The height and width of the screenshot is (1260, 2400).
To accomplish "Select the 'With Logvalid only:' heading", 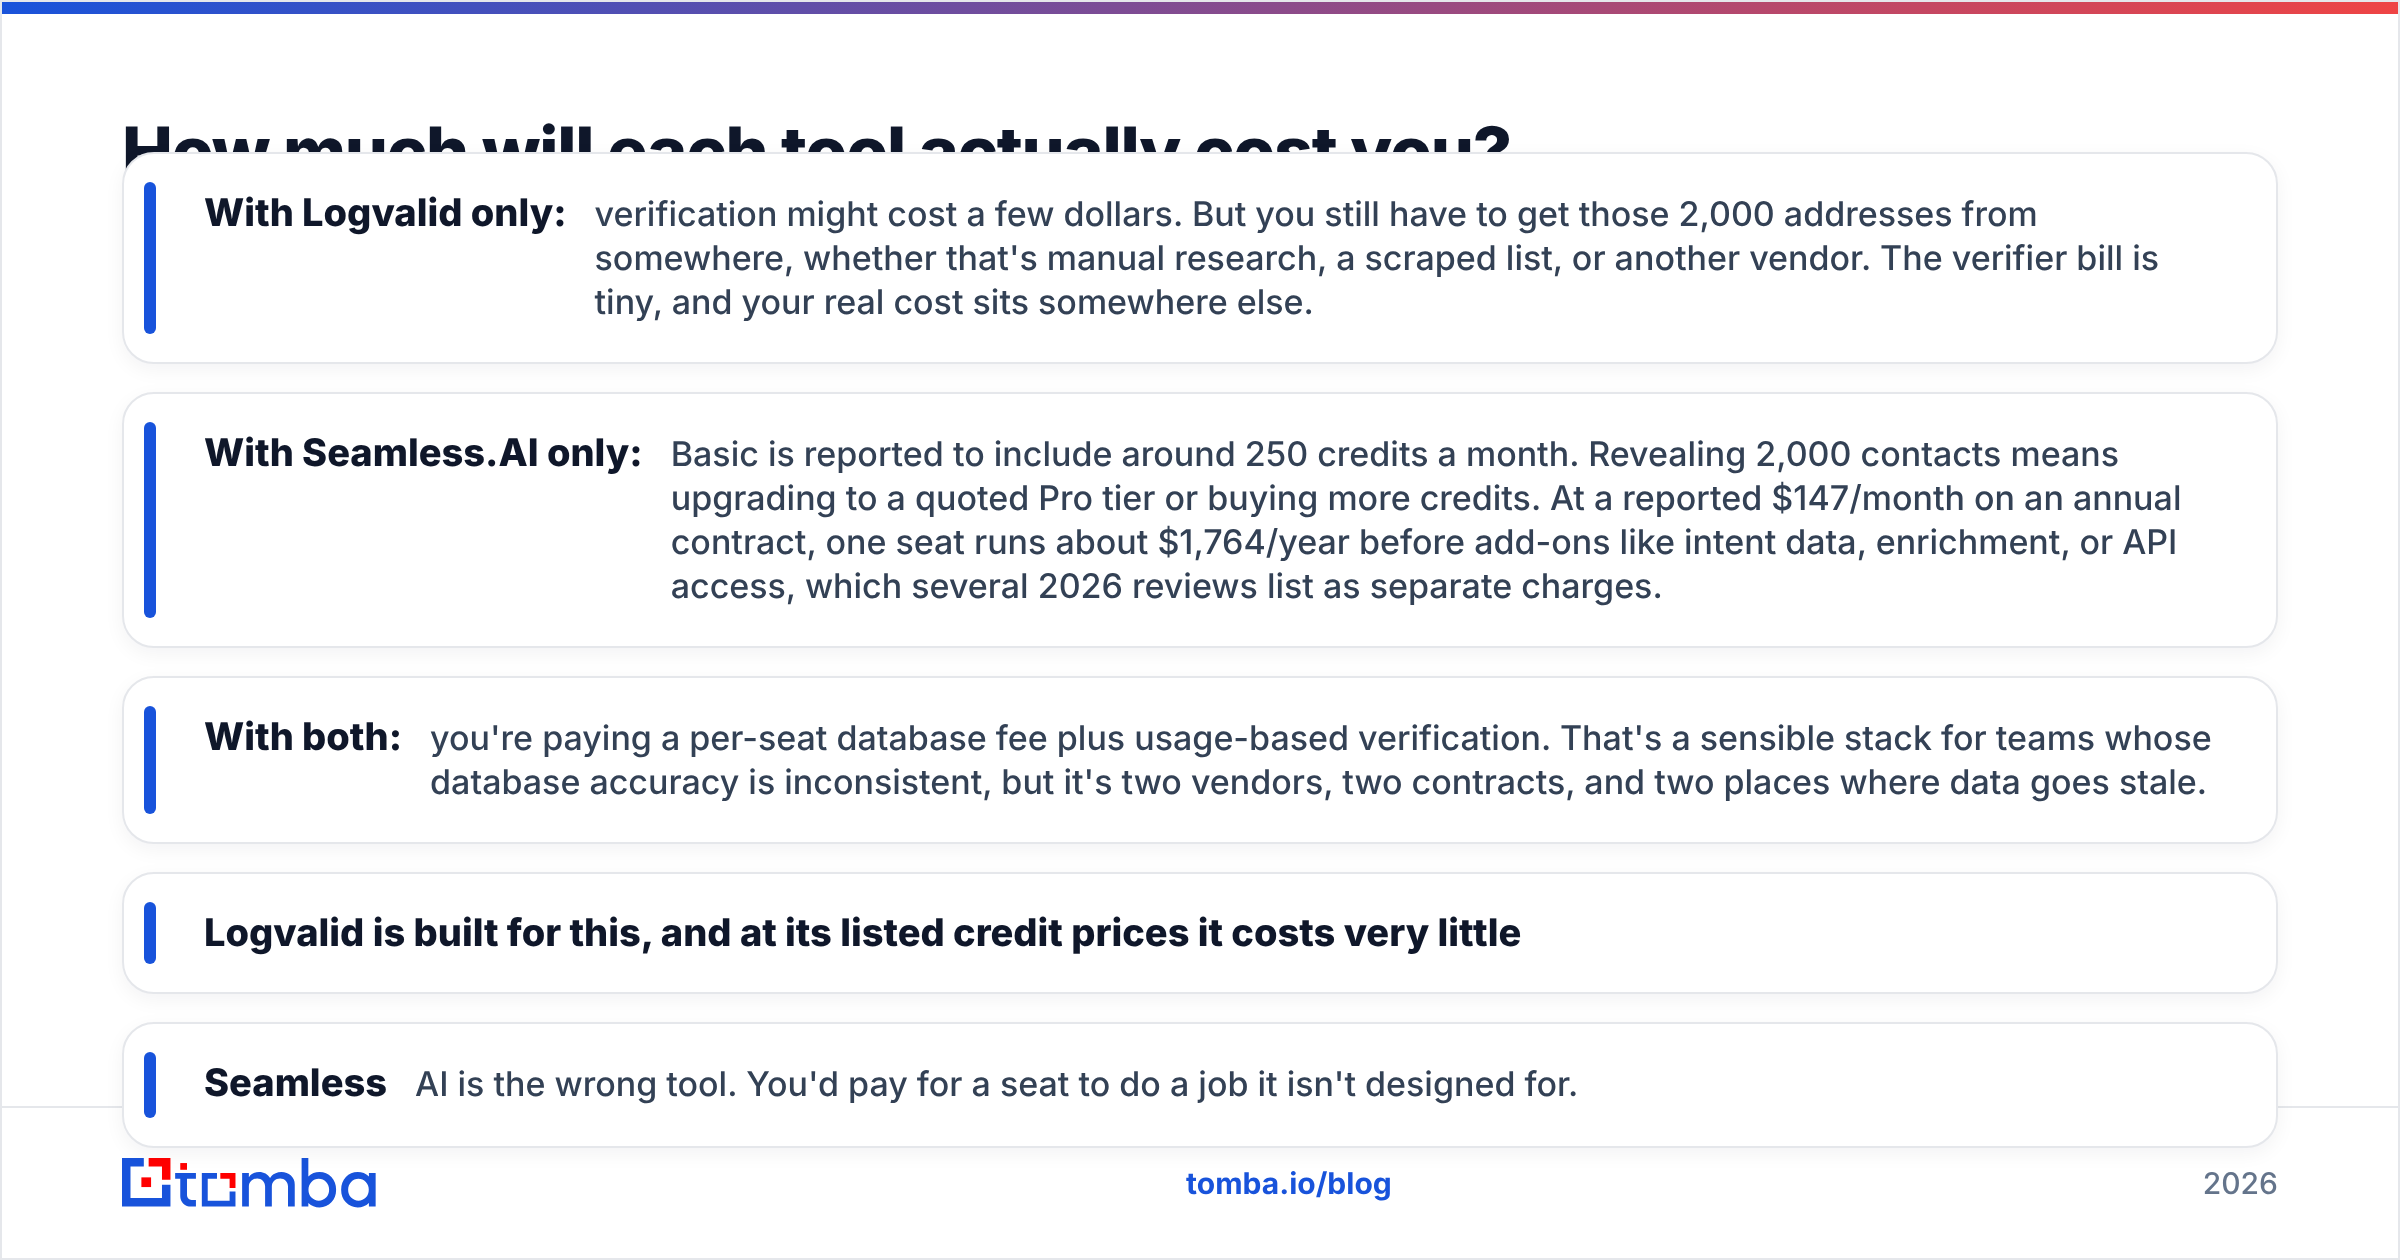I will click(385, 213).
